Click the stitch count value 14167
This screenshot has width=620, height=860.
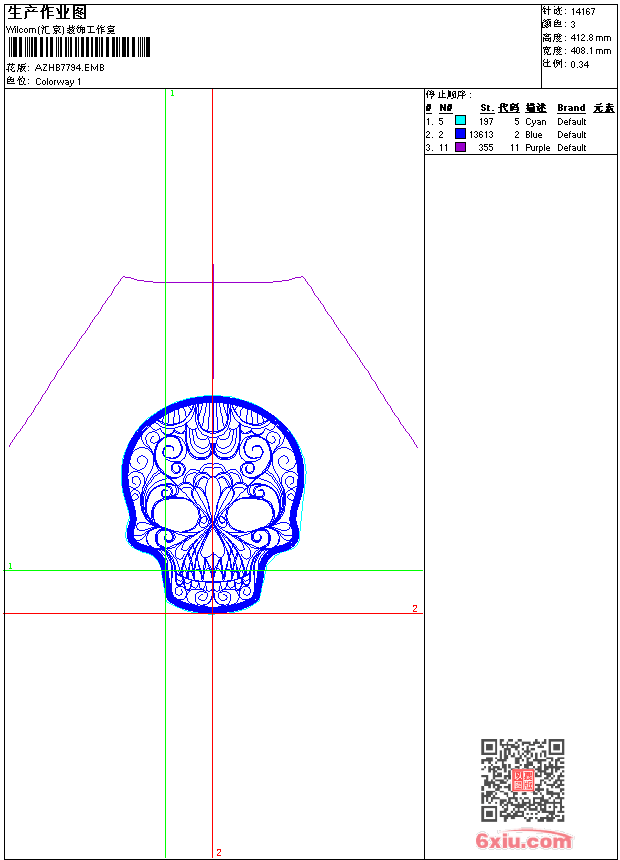pyautogui.click(x=583, y=12)
